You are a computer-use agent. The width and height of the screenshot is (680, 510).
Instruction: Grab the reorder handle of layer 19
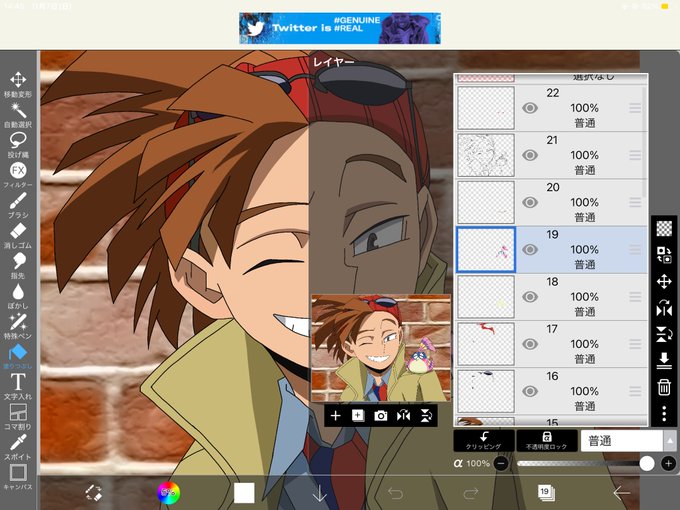tap(635, 250)
